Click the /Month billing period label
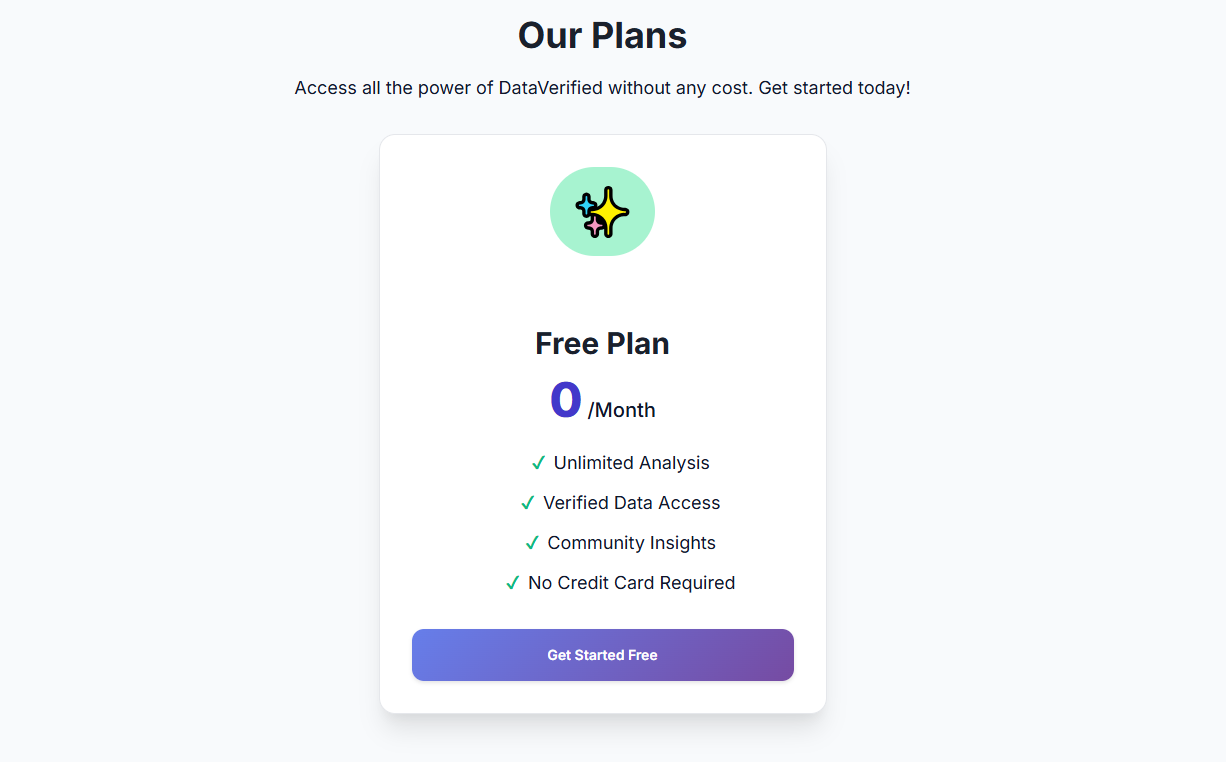1226x762 pixels. [x=622, y=410]
